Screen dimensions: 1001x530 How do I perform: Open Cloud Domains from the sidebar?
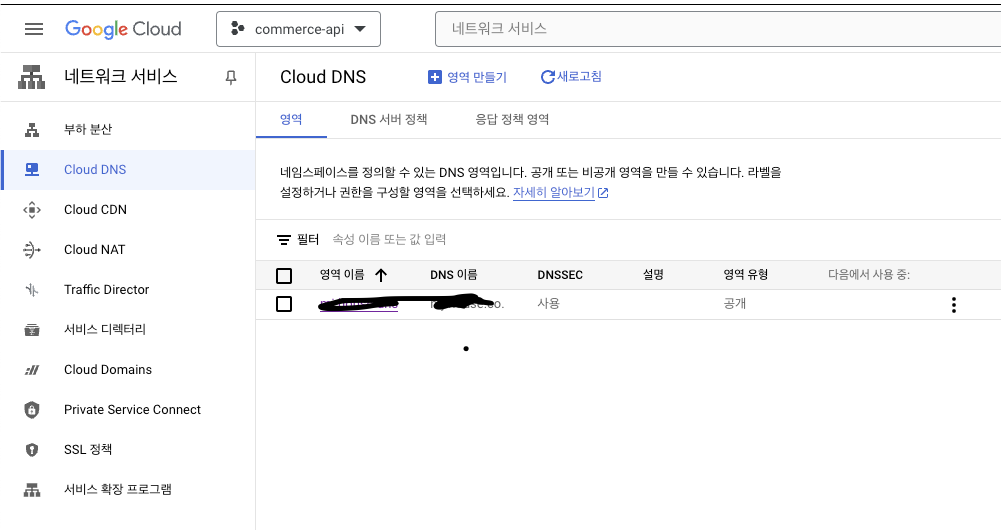(x=108, y=370)
